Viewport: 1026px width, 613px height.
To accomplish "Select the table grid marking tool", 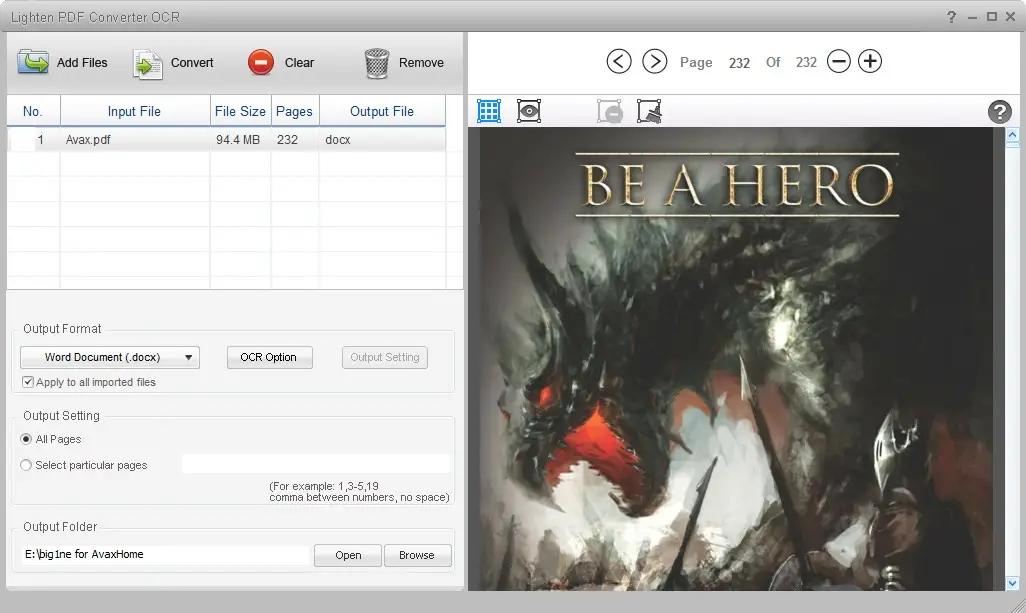I will pos(489,111).
